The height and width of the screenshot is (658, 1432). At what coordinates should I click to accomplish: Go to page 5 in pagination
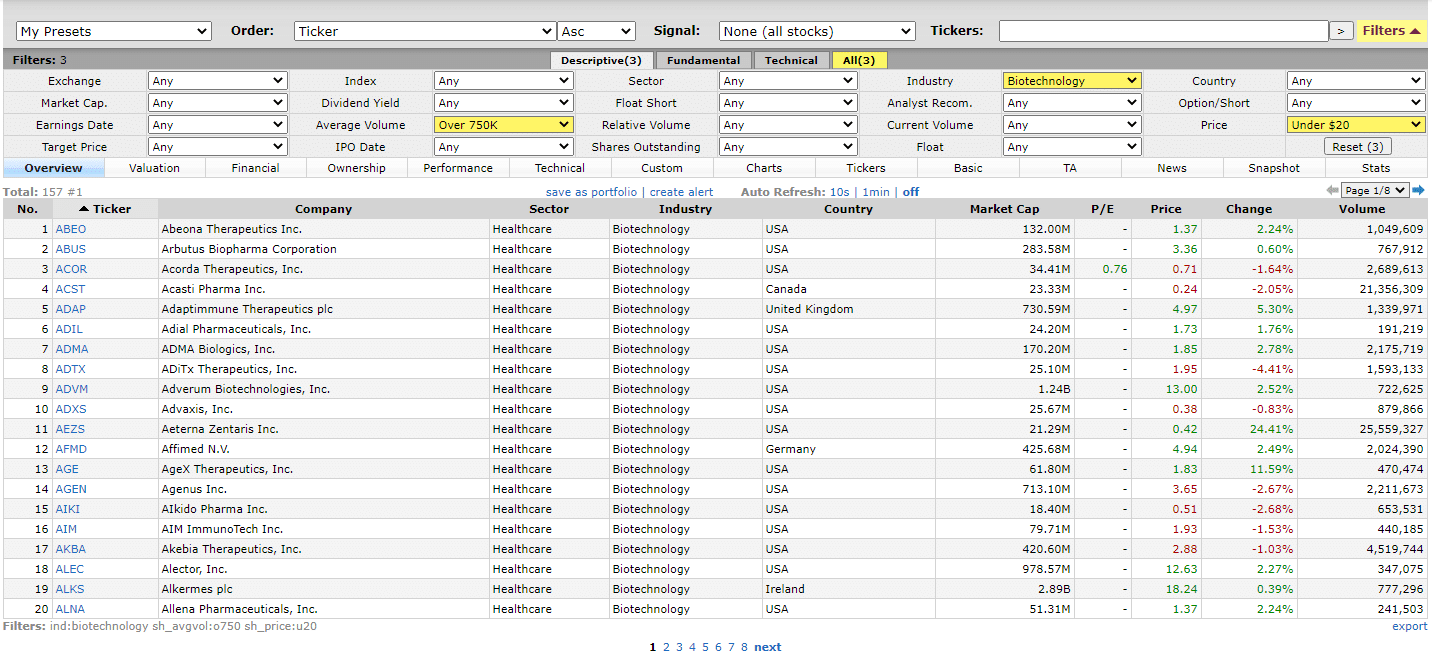[x=705, y=647]
